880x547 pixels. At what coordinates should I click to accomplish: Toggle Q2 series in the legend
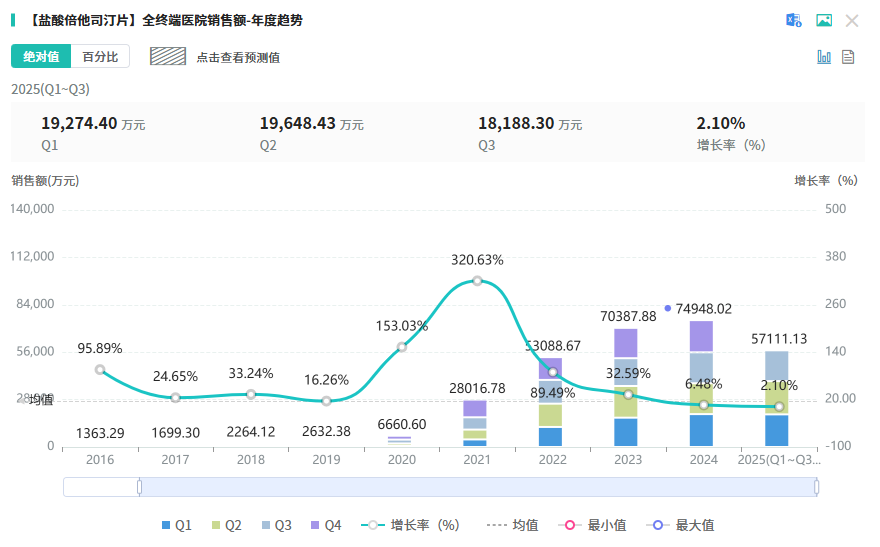click(226, 525)
